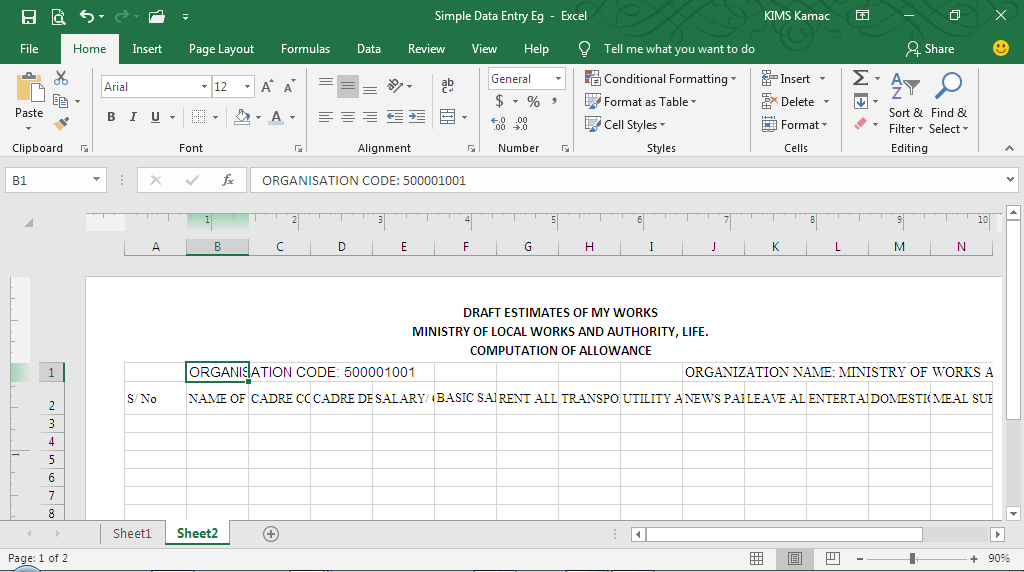Top align cell contents
1024x572 pixels.
click(325, 84)
